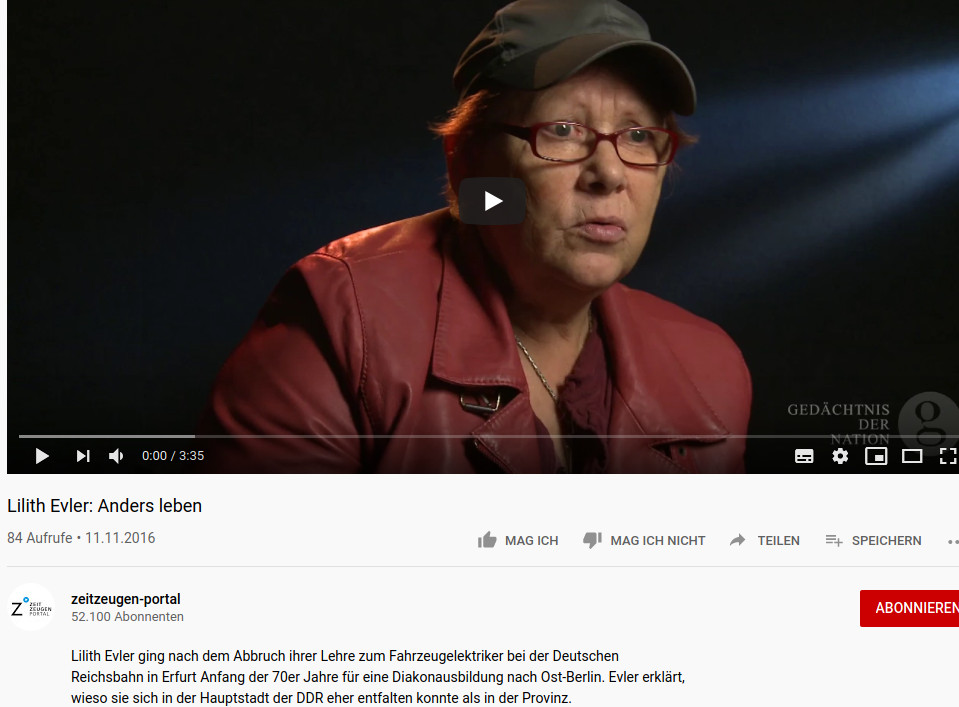Share the video via TEILEN
The height and width of the screenshot is (707, 959).
tap(765, 541)
